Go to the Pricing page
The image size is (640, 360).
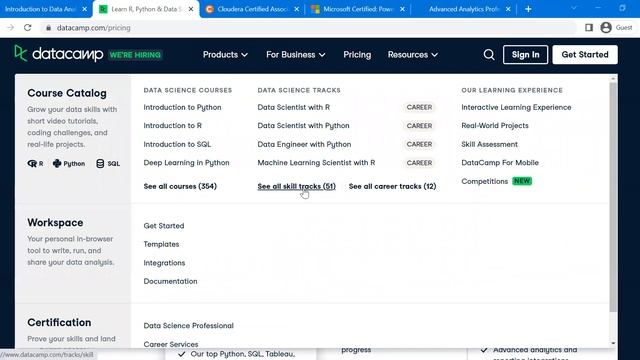[357, 55]
